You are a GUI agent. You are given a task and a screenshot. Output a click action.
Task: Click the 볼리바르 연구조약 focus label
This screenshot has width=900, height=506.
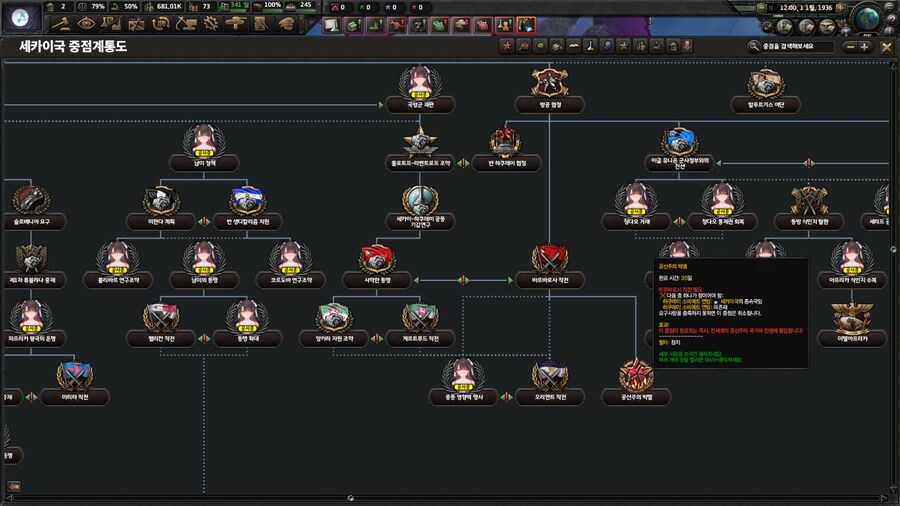coord(118,281)
